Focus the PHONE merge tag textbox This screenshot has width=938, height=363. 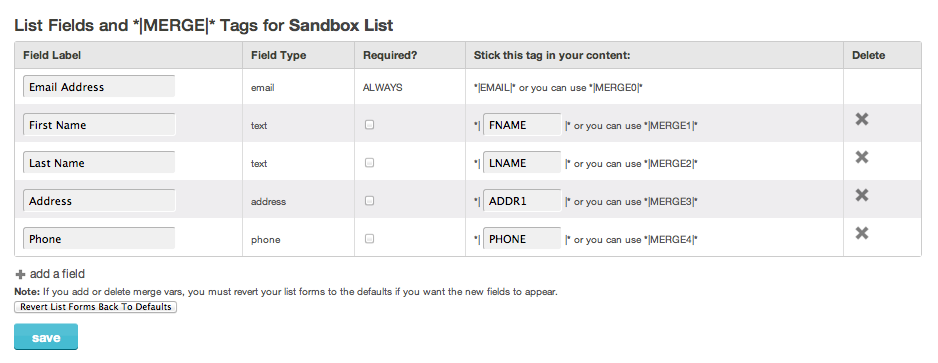tap(522, 239)
